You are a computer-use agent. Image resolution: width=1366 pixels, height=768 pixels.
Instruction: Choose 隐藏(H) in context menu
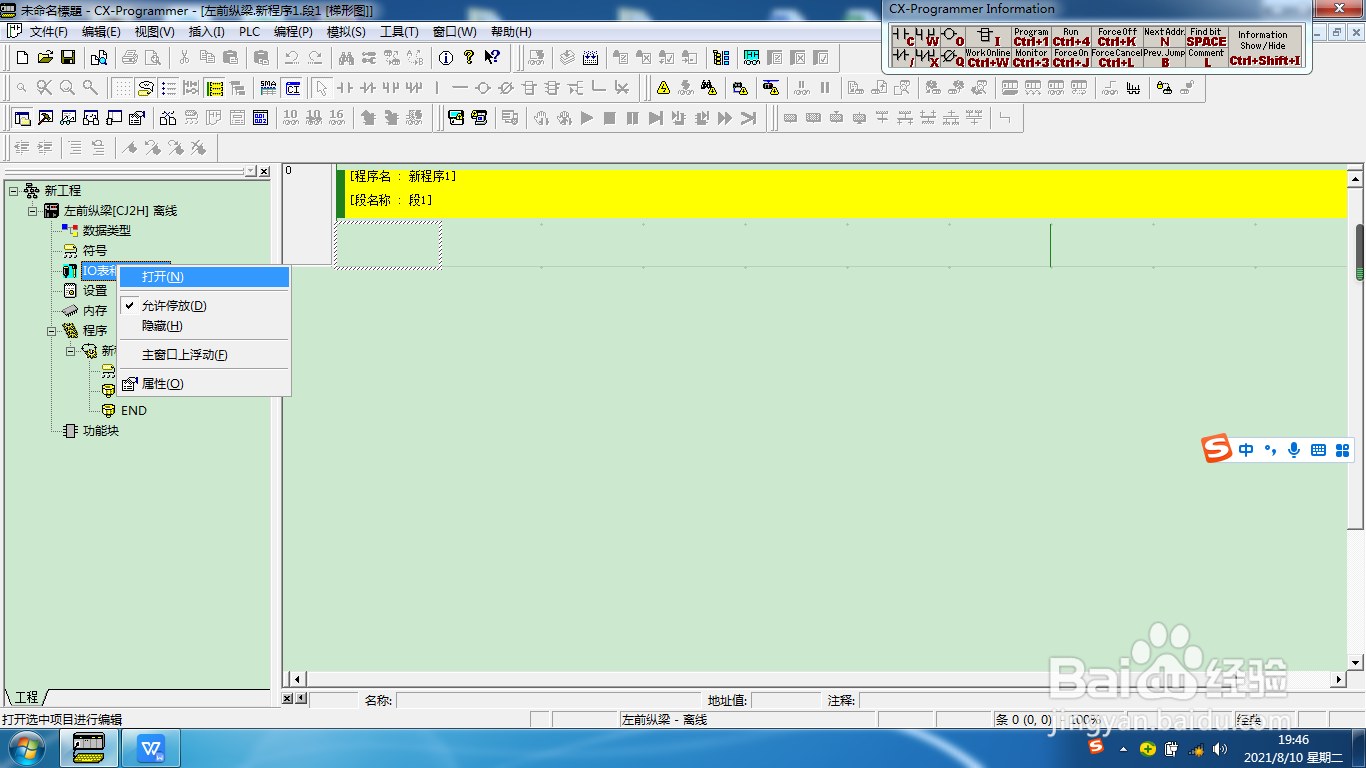pos(203,326)
